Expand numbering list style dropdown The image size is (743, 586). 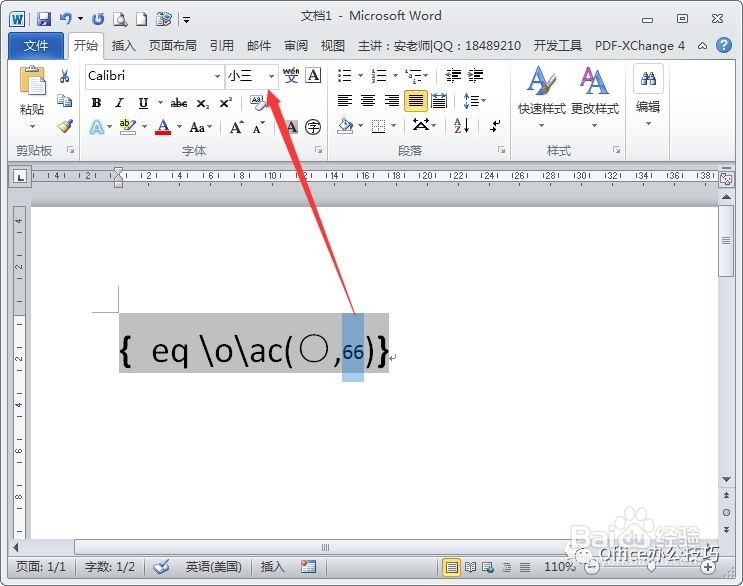point(395,75)
